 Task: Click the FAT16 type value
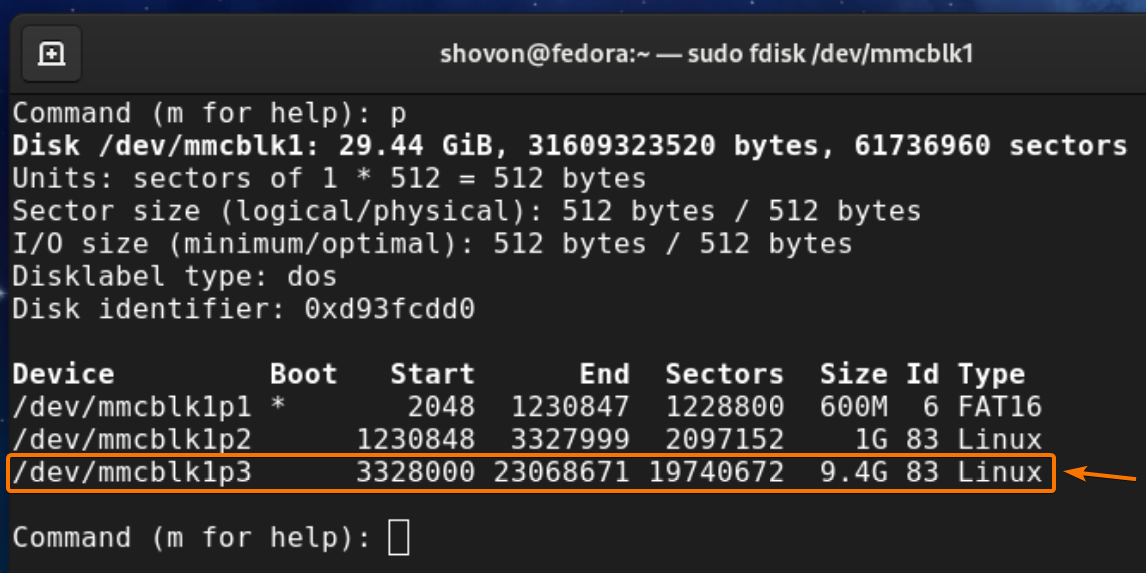999,407
